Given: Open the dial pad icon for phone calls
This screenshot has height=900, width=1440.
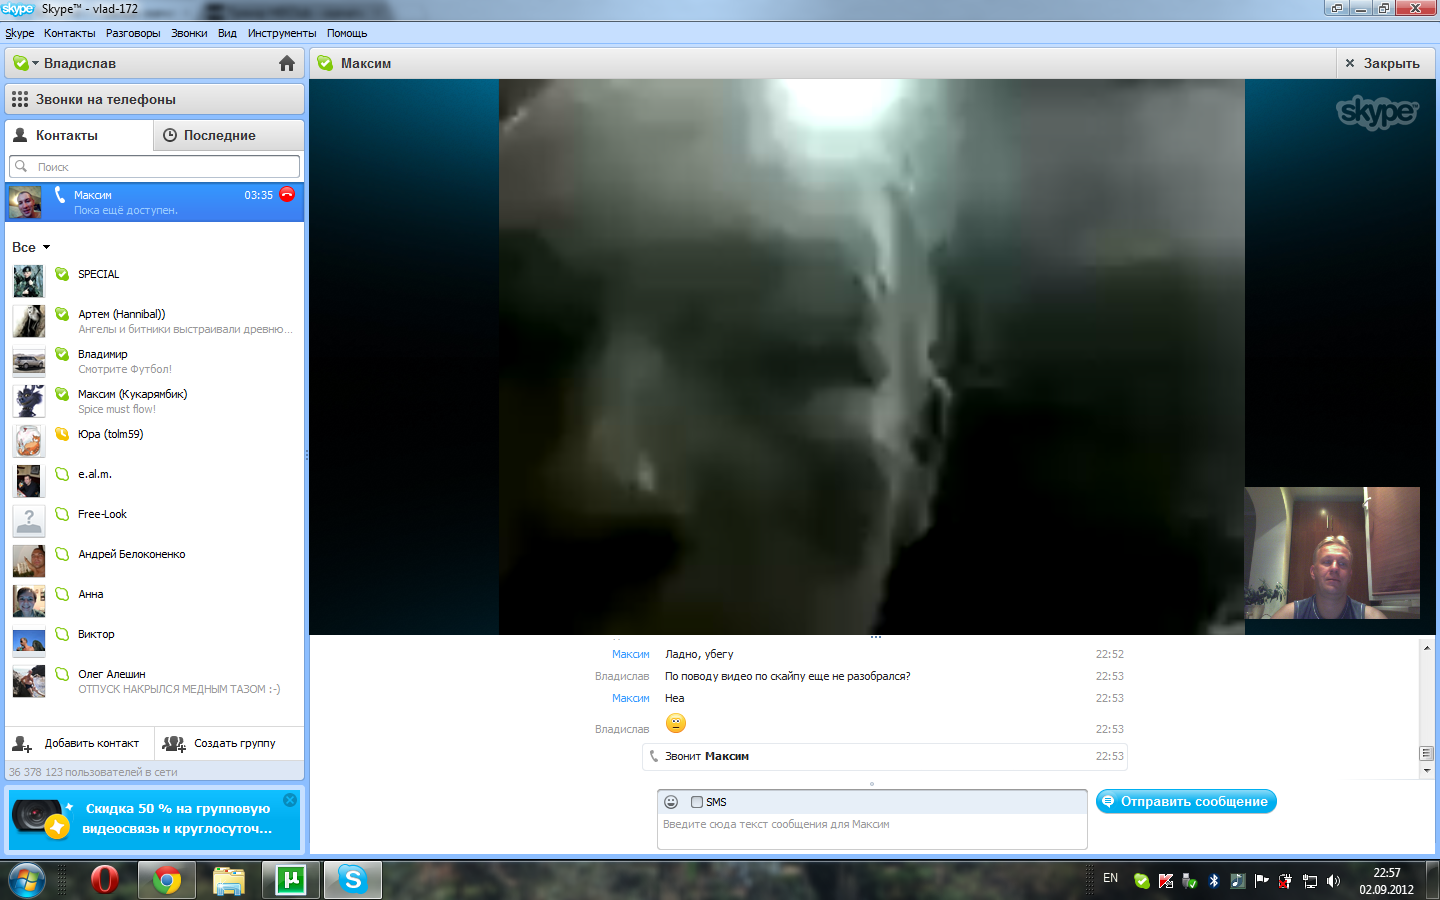Looking at the screenshot, I should coord(20,99).
